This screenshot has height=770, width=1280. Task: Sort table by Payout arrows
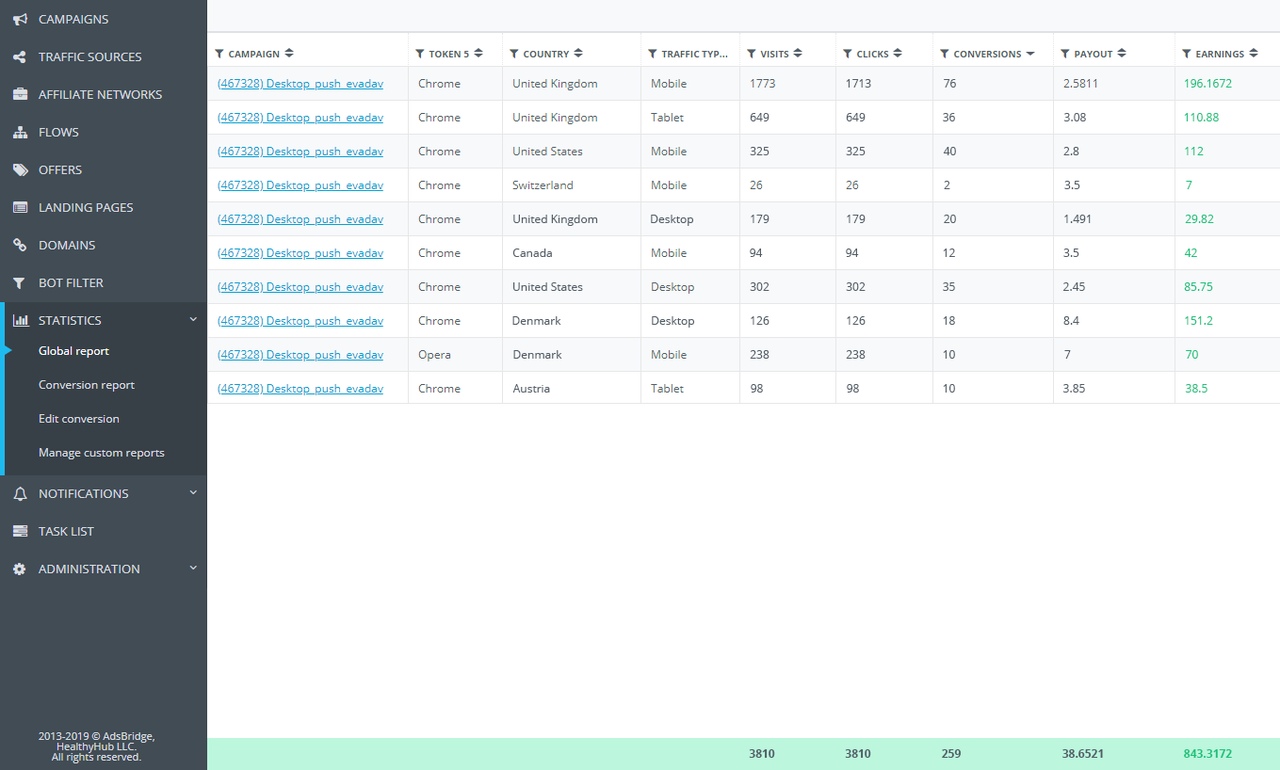coord(1122,53)
